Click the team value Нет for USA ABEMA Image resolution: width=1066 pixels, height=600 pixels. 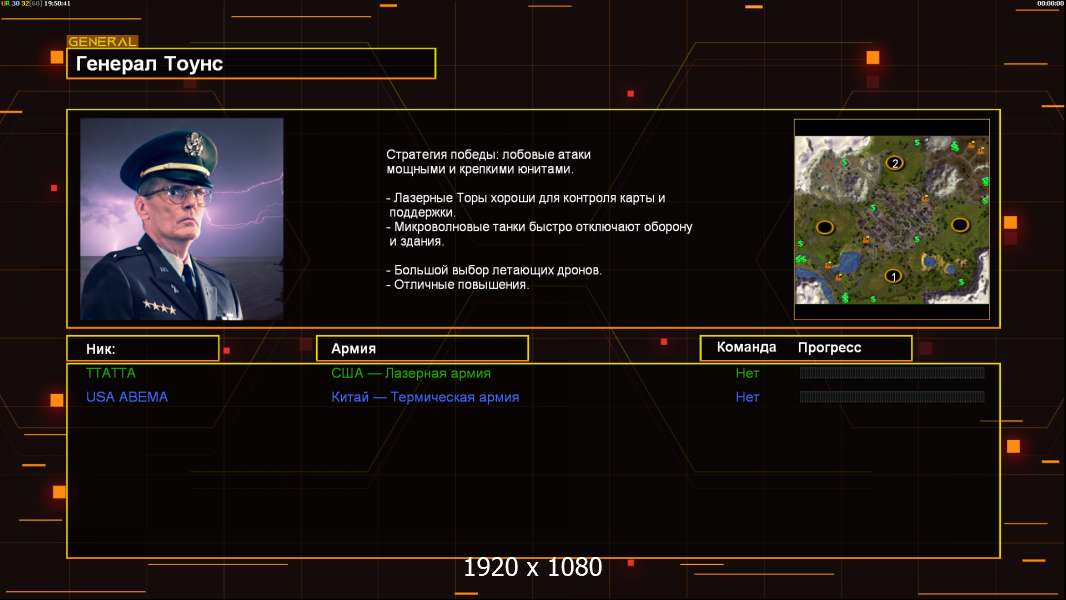[747, 397]
